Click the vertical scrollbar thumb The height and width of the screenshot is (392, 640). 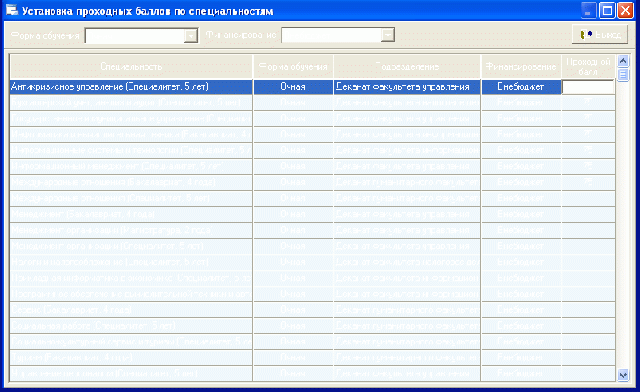623,75
